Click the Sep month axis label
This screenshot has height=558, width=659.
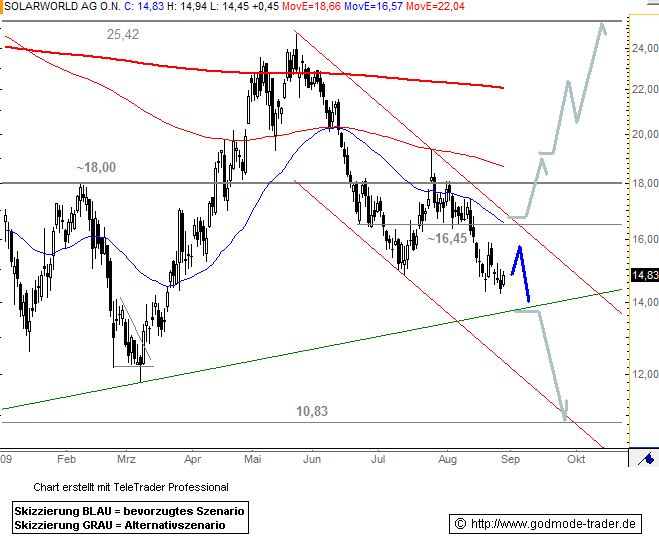510,459
